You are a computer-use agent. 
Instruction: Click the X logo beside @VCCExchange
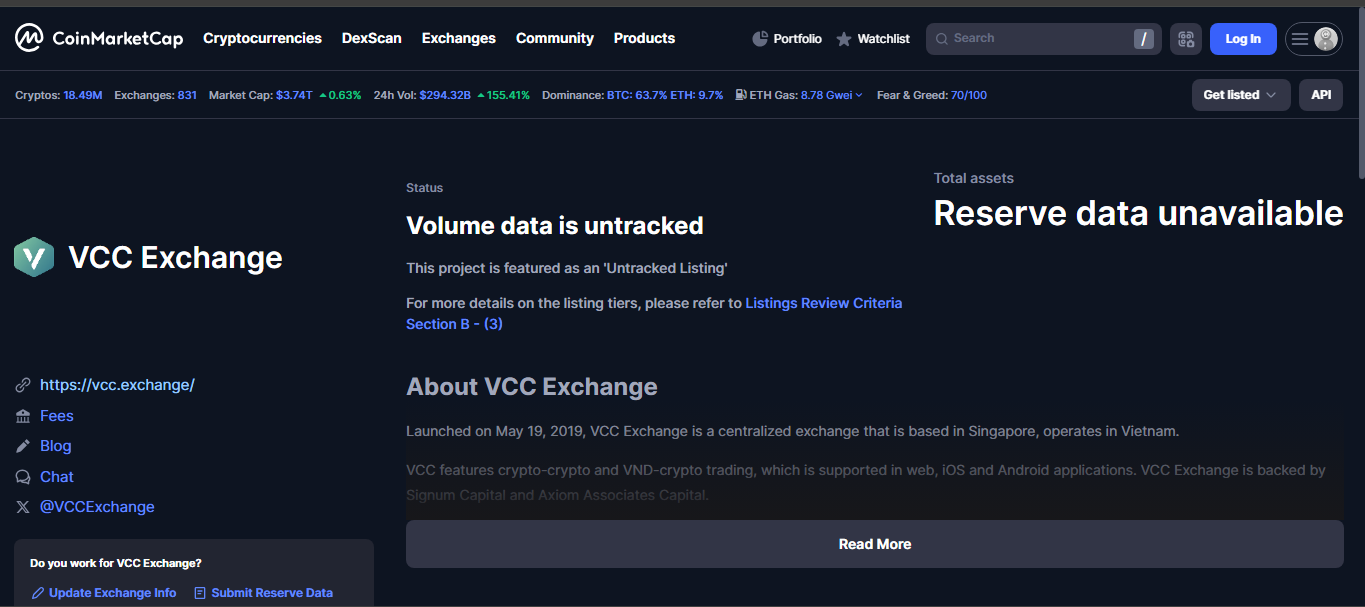click(23, 507)
